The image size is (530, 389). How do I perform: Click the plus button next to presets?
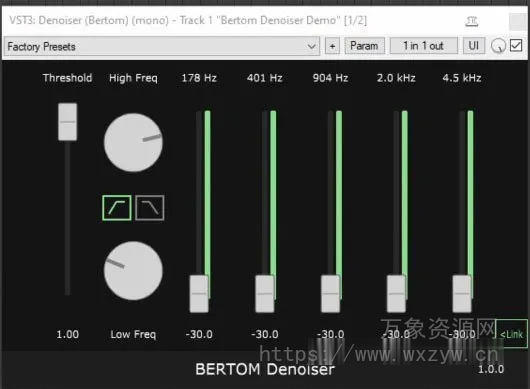[332, 46]
